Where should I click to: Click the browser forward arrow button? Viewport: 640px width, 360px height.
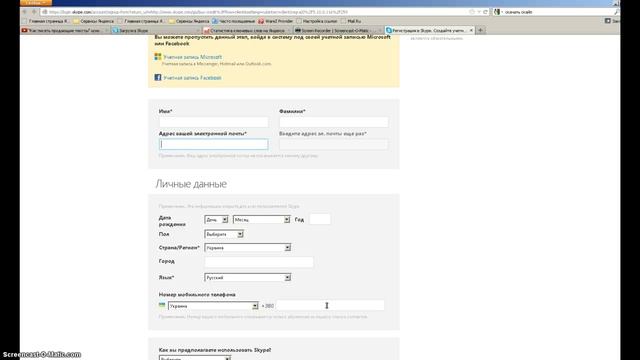click(34, 12)
